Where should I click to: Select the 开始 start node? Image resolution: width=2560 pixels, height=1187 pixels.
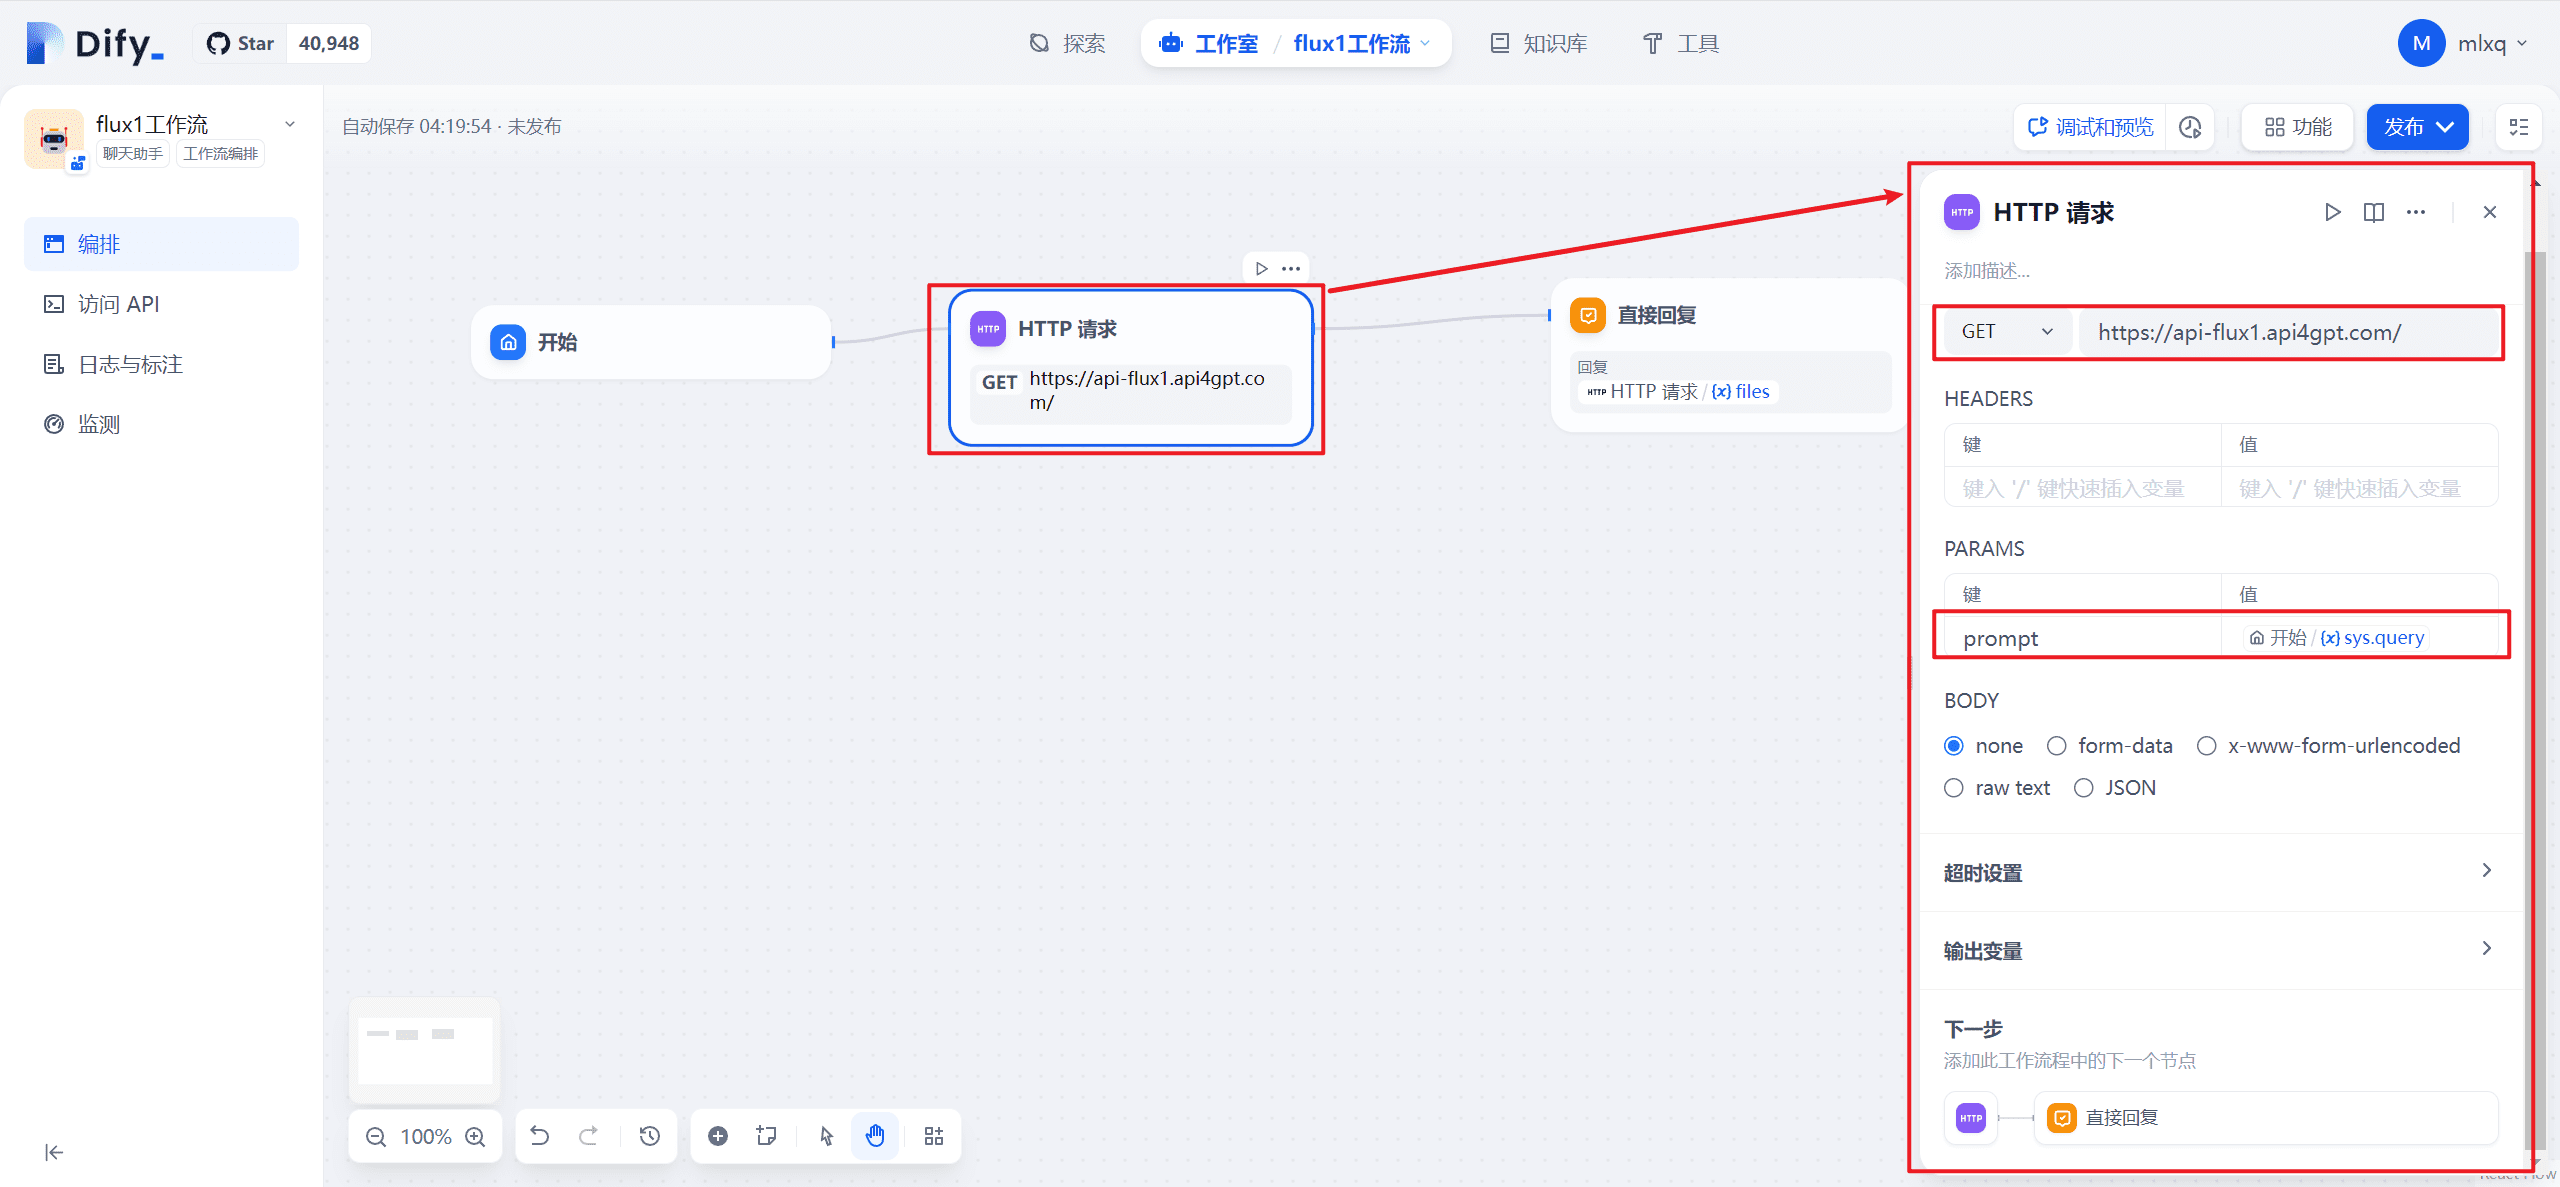[651, 342]
